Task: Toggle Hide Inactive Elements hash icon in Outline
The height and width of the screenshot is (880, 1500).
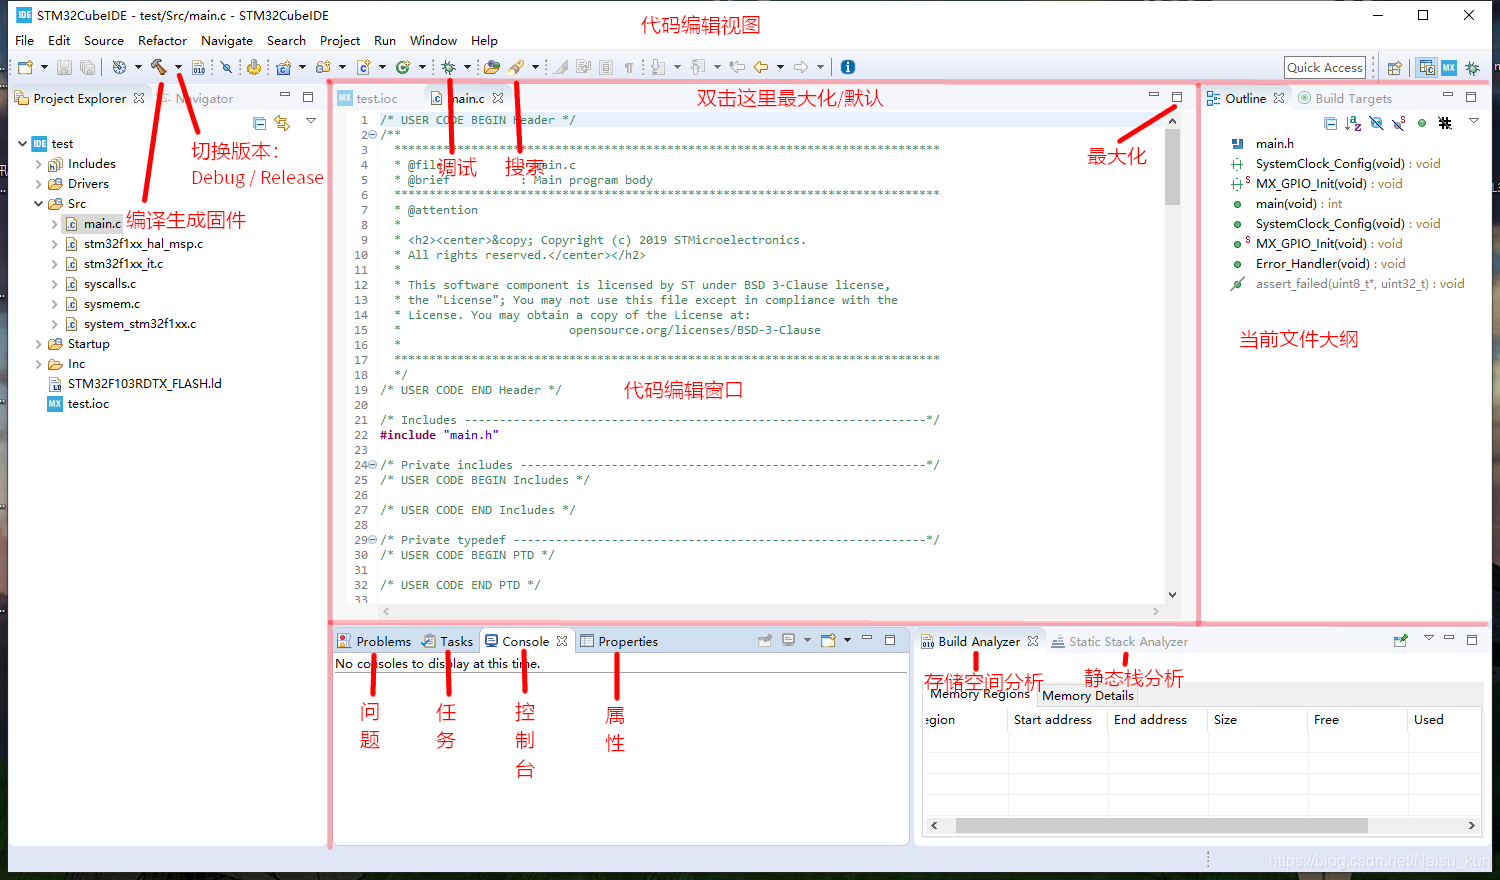Action: pos(1445,123)
